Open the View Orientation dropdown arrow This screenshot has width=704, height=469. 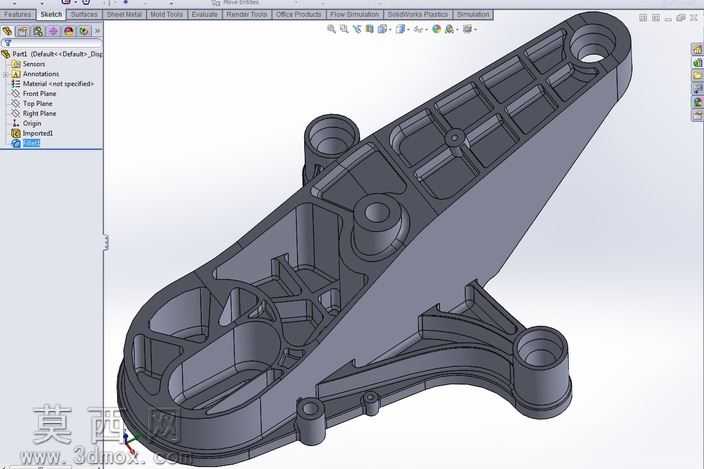coord(390,30)
